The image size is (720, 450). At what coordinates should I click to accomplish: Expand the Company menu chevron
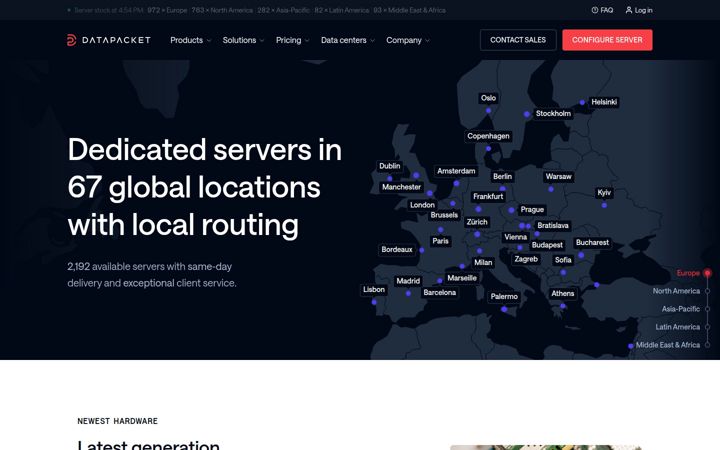click(x=428, y=40)
